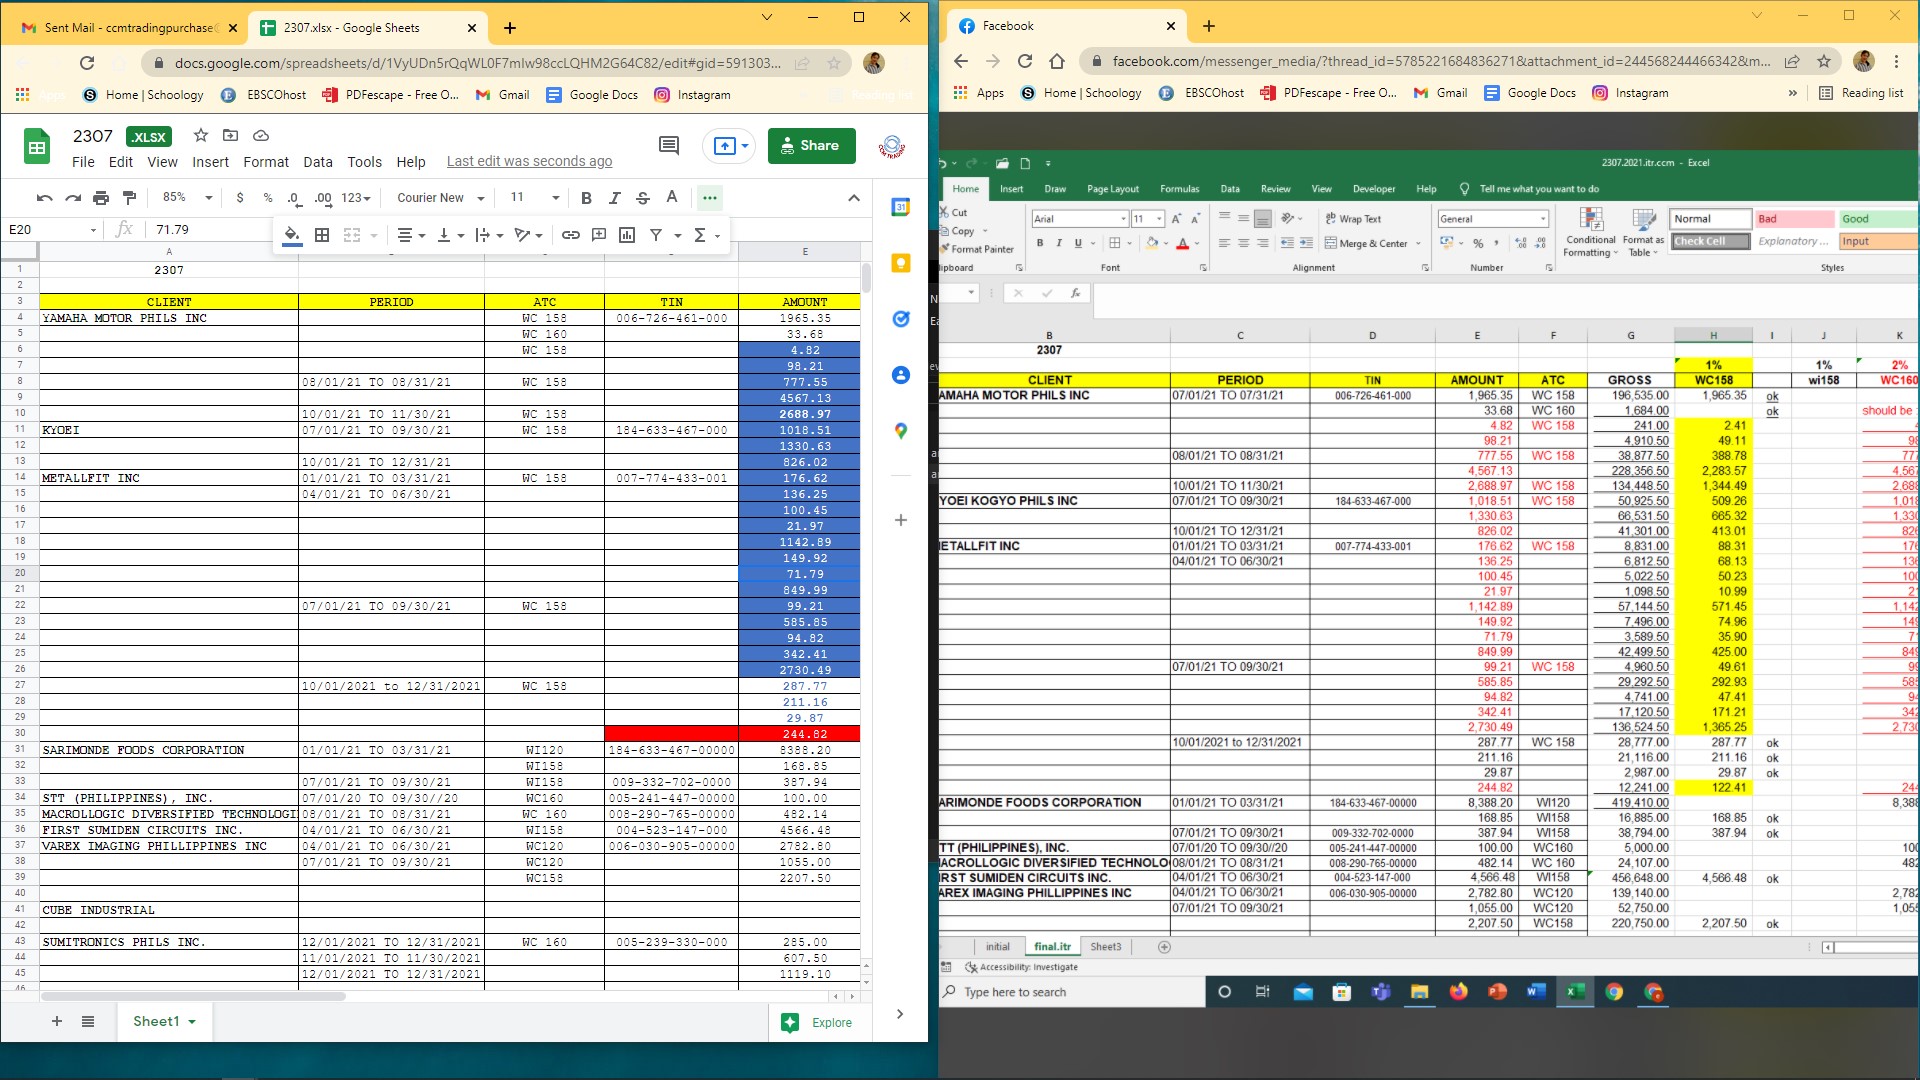Screen dimensions: 1920x1080
Task: Open the General number format dropdown
Action: 1492,219
